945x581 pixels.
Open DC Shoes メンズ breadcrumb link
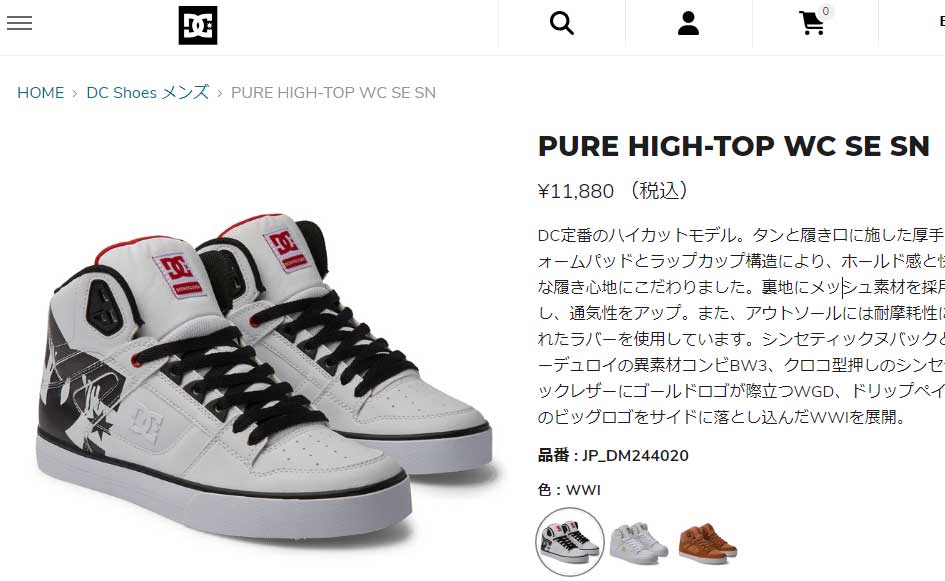point(148,92)
